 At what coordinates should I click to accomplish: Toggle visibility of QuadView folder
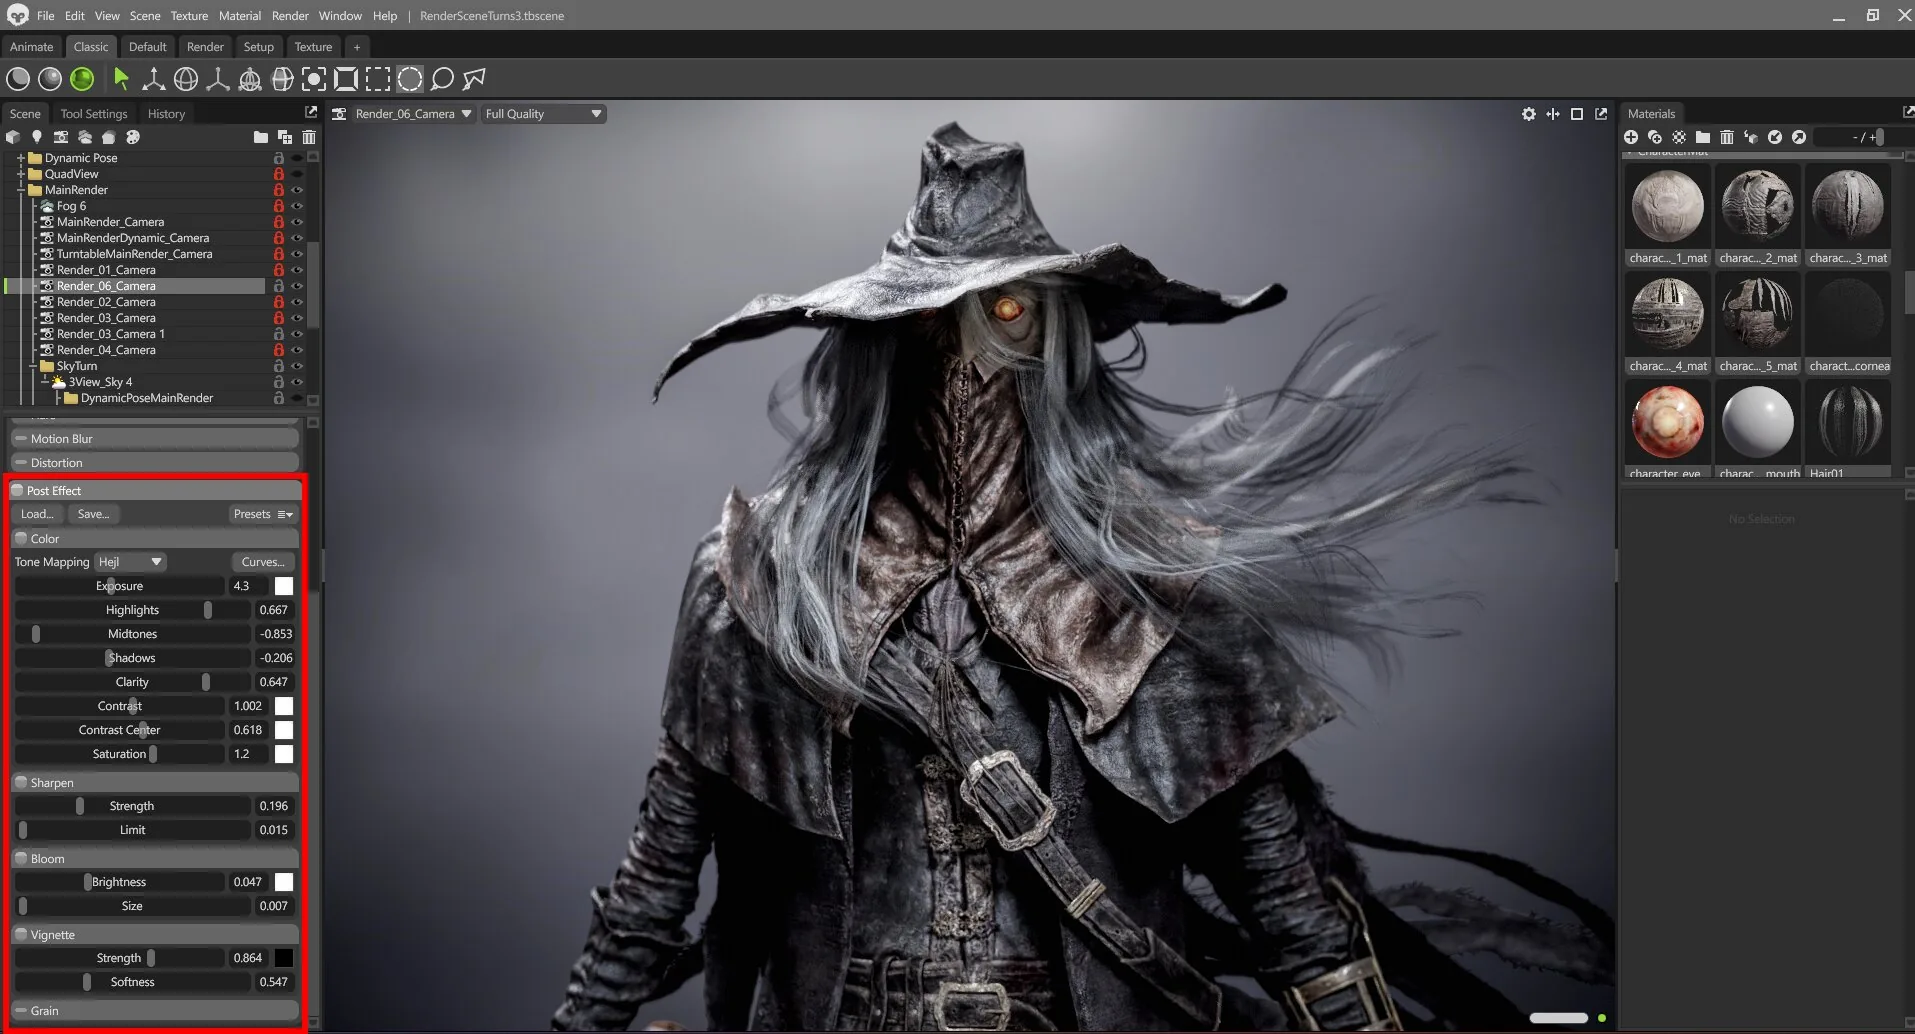point(297,174)
